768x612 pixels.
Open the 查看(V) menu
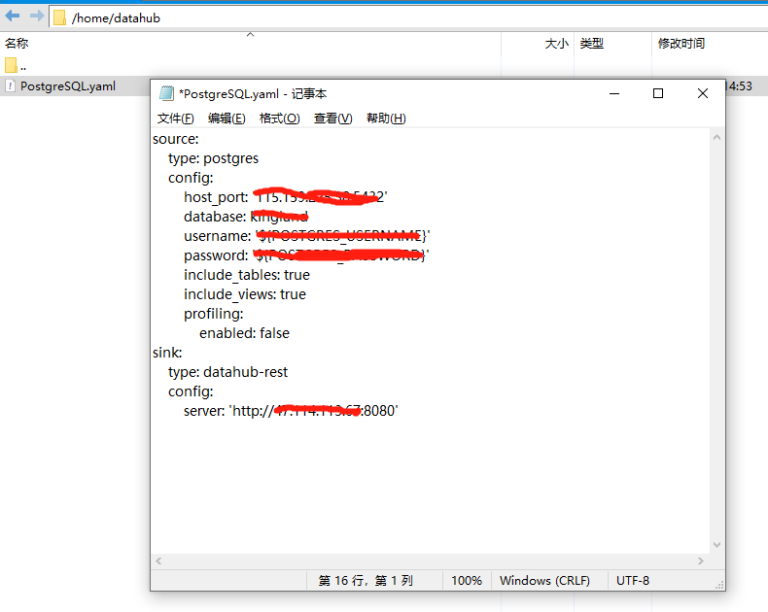click(x=333, y=118)
